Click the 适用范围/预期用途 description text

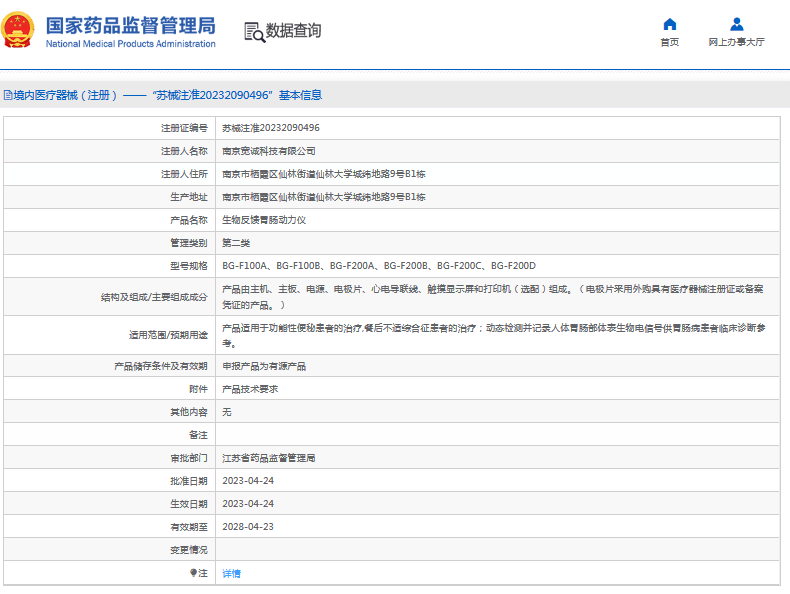(x=494, y=336)
